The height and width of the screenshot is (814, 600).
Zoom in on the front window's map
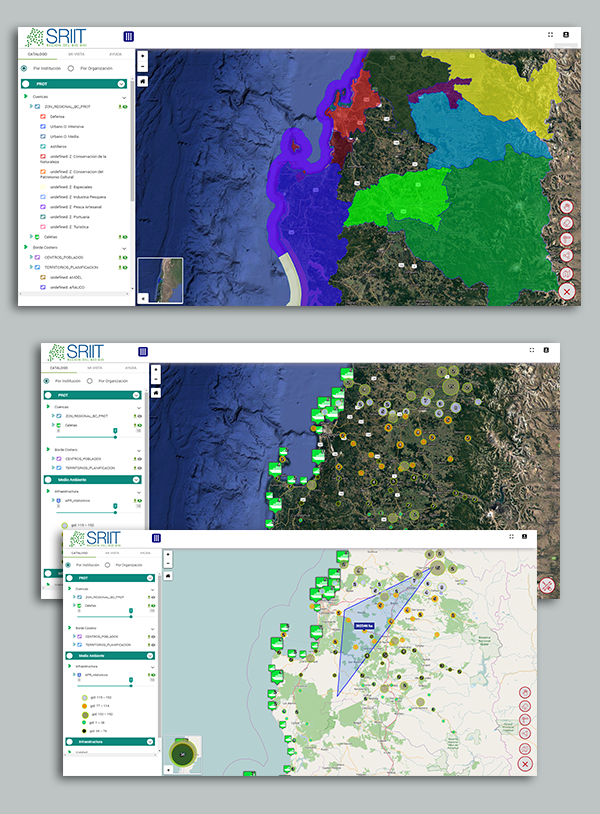tap(168, 554)
